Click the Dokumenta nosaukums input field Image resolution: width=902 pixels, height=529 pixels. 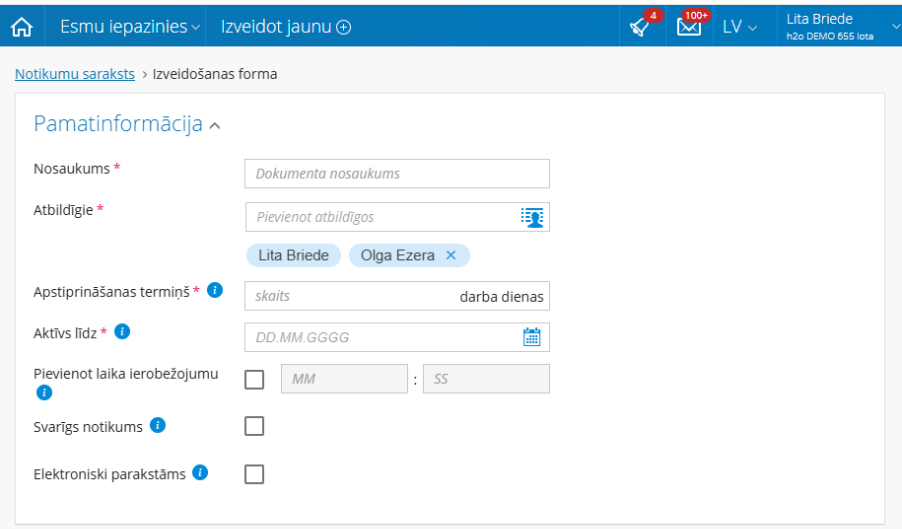(397, 174)
